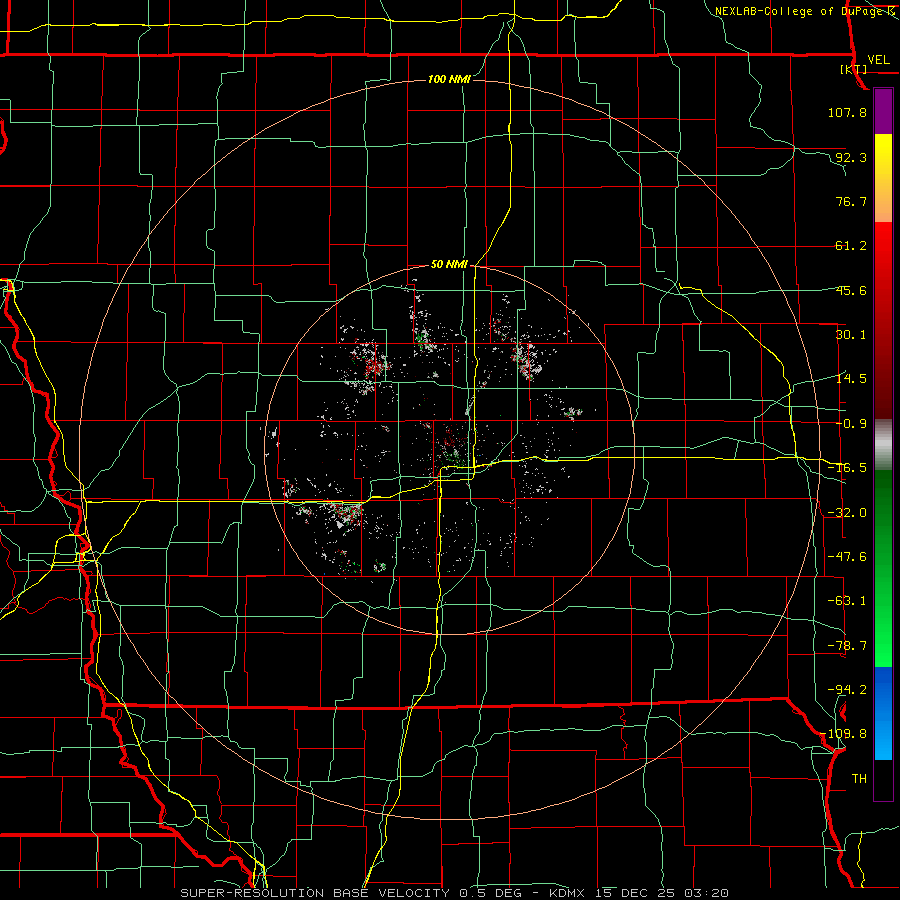Click the red segment of the color bar
The width and height of the screenshot is (900, 900).
click(x=883, y=320)
